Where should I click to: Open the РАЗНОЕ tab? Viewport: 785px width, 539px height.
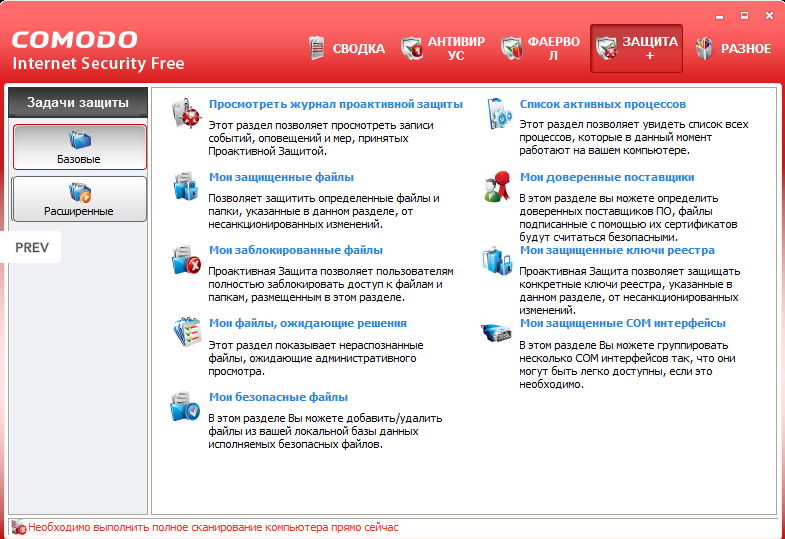734,49
